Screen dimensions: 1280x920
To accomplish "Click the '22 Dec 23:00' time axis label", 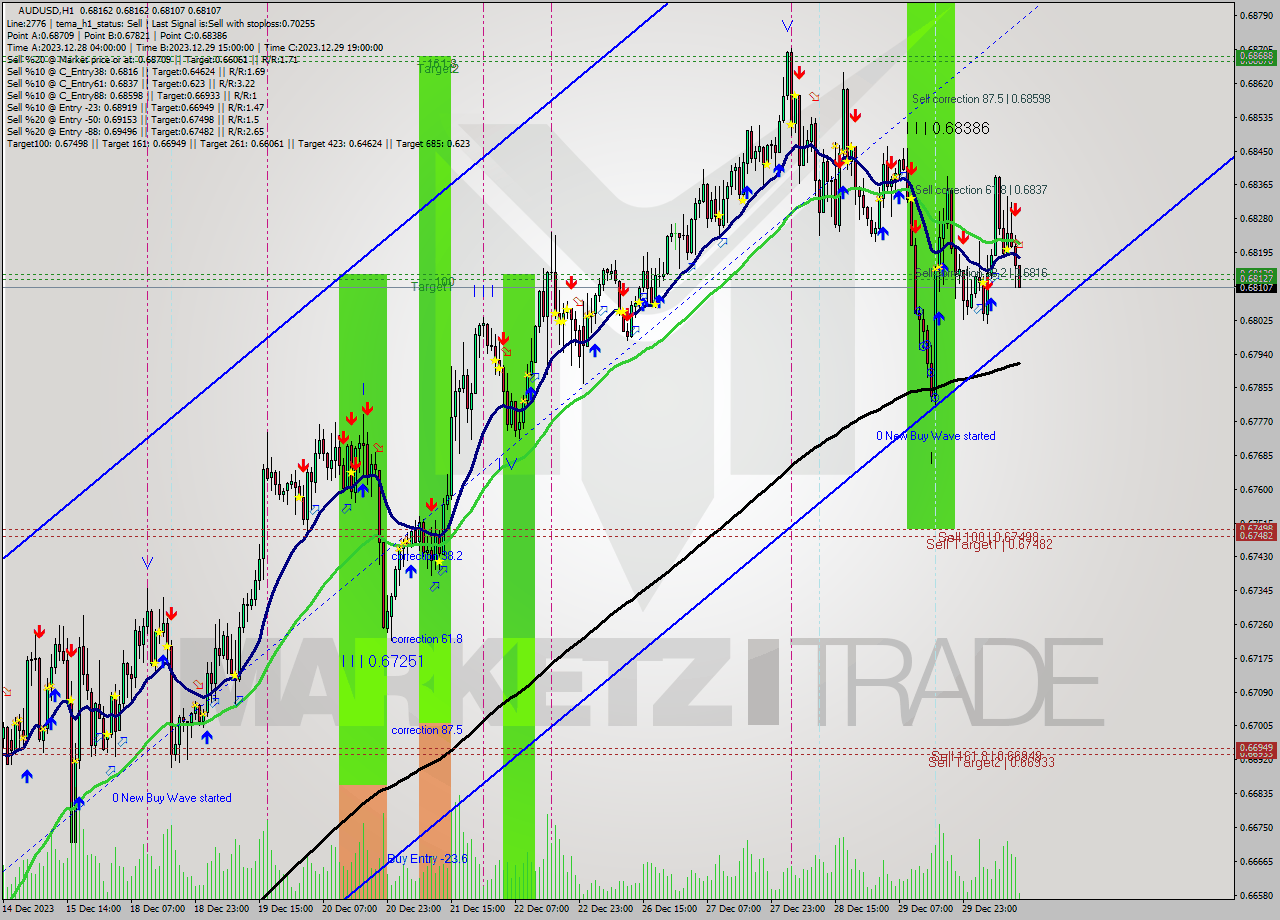I will [x=606, y=909].
